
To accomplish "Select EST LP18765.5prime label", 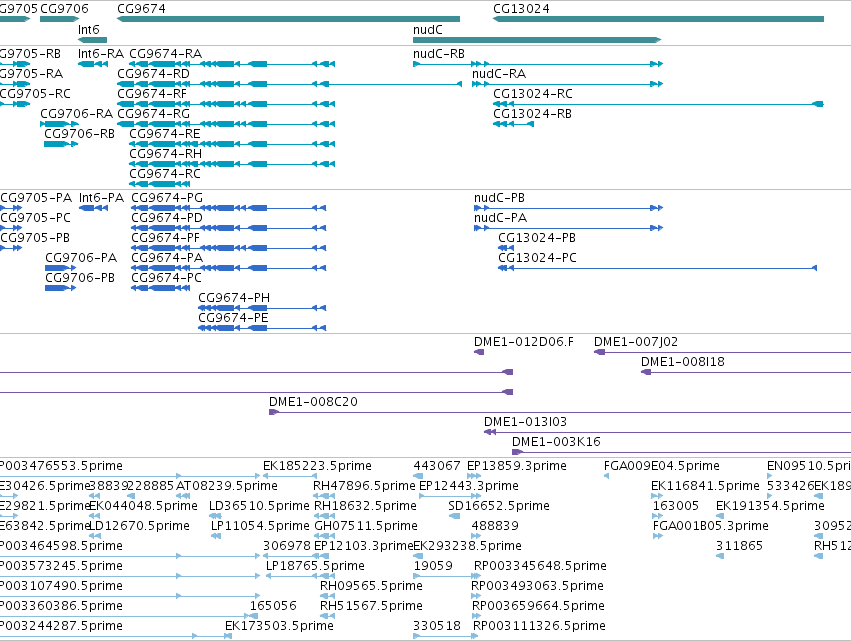I will [x=315, y=566].
